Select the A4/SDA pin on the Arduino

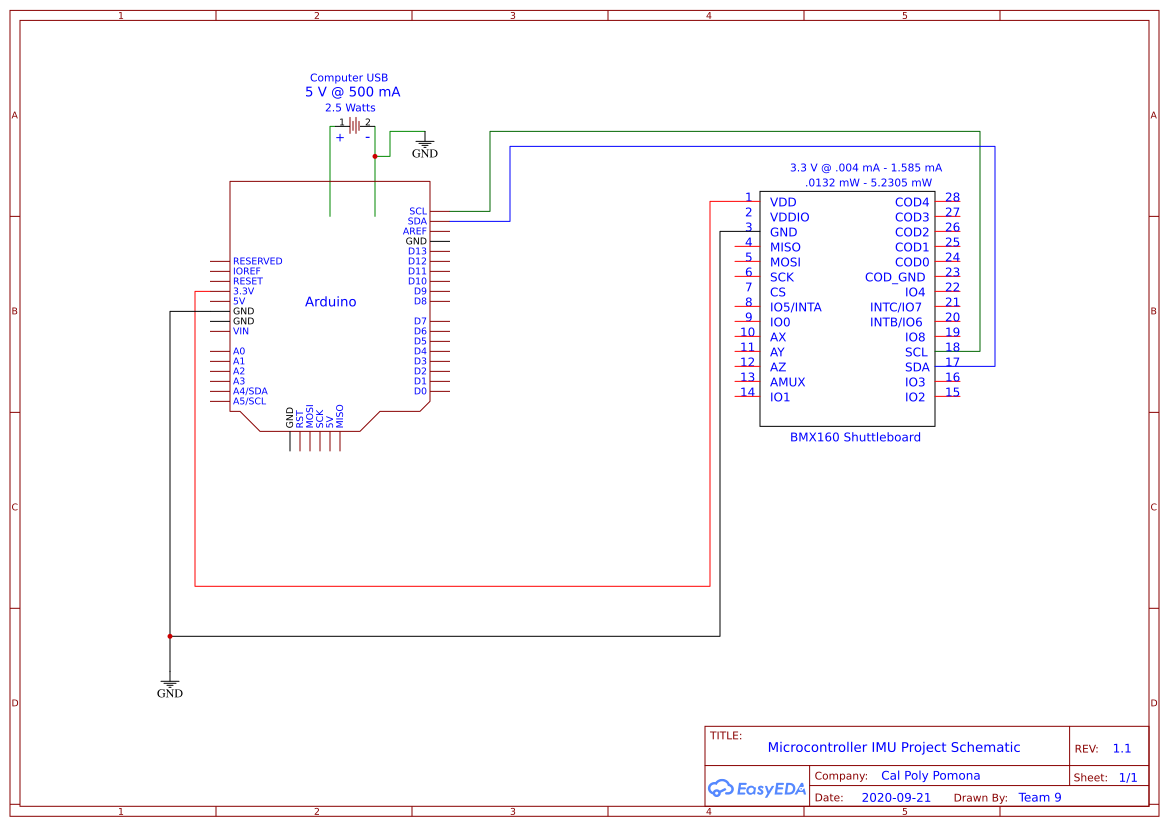point(248,391)
